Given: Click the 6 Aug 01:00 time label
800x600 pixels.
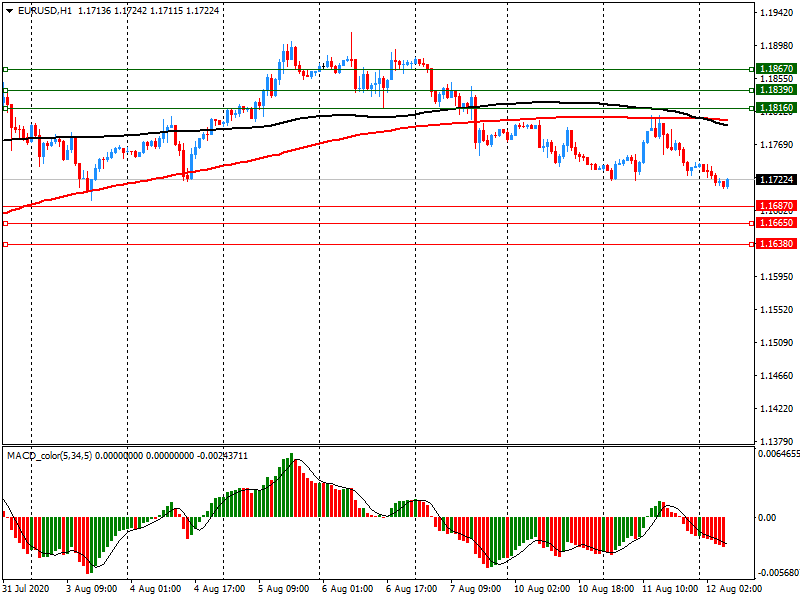Looking at the screenshot, I should 347,589.
